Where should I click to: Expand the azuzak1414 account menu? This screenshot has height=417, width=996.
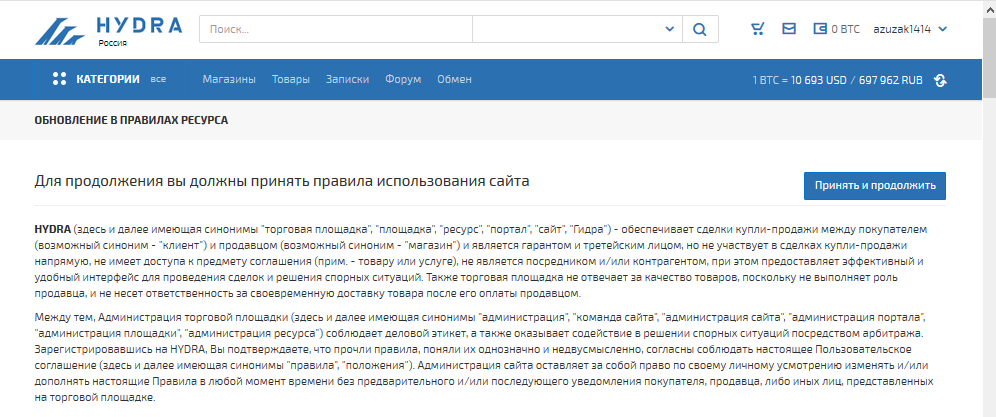click(x=910, y=29)
